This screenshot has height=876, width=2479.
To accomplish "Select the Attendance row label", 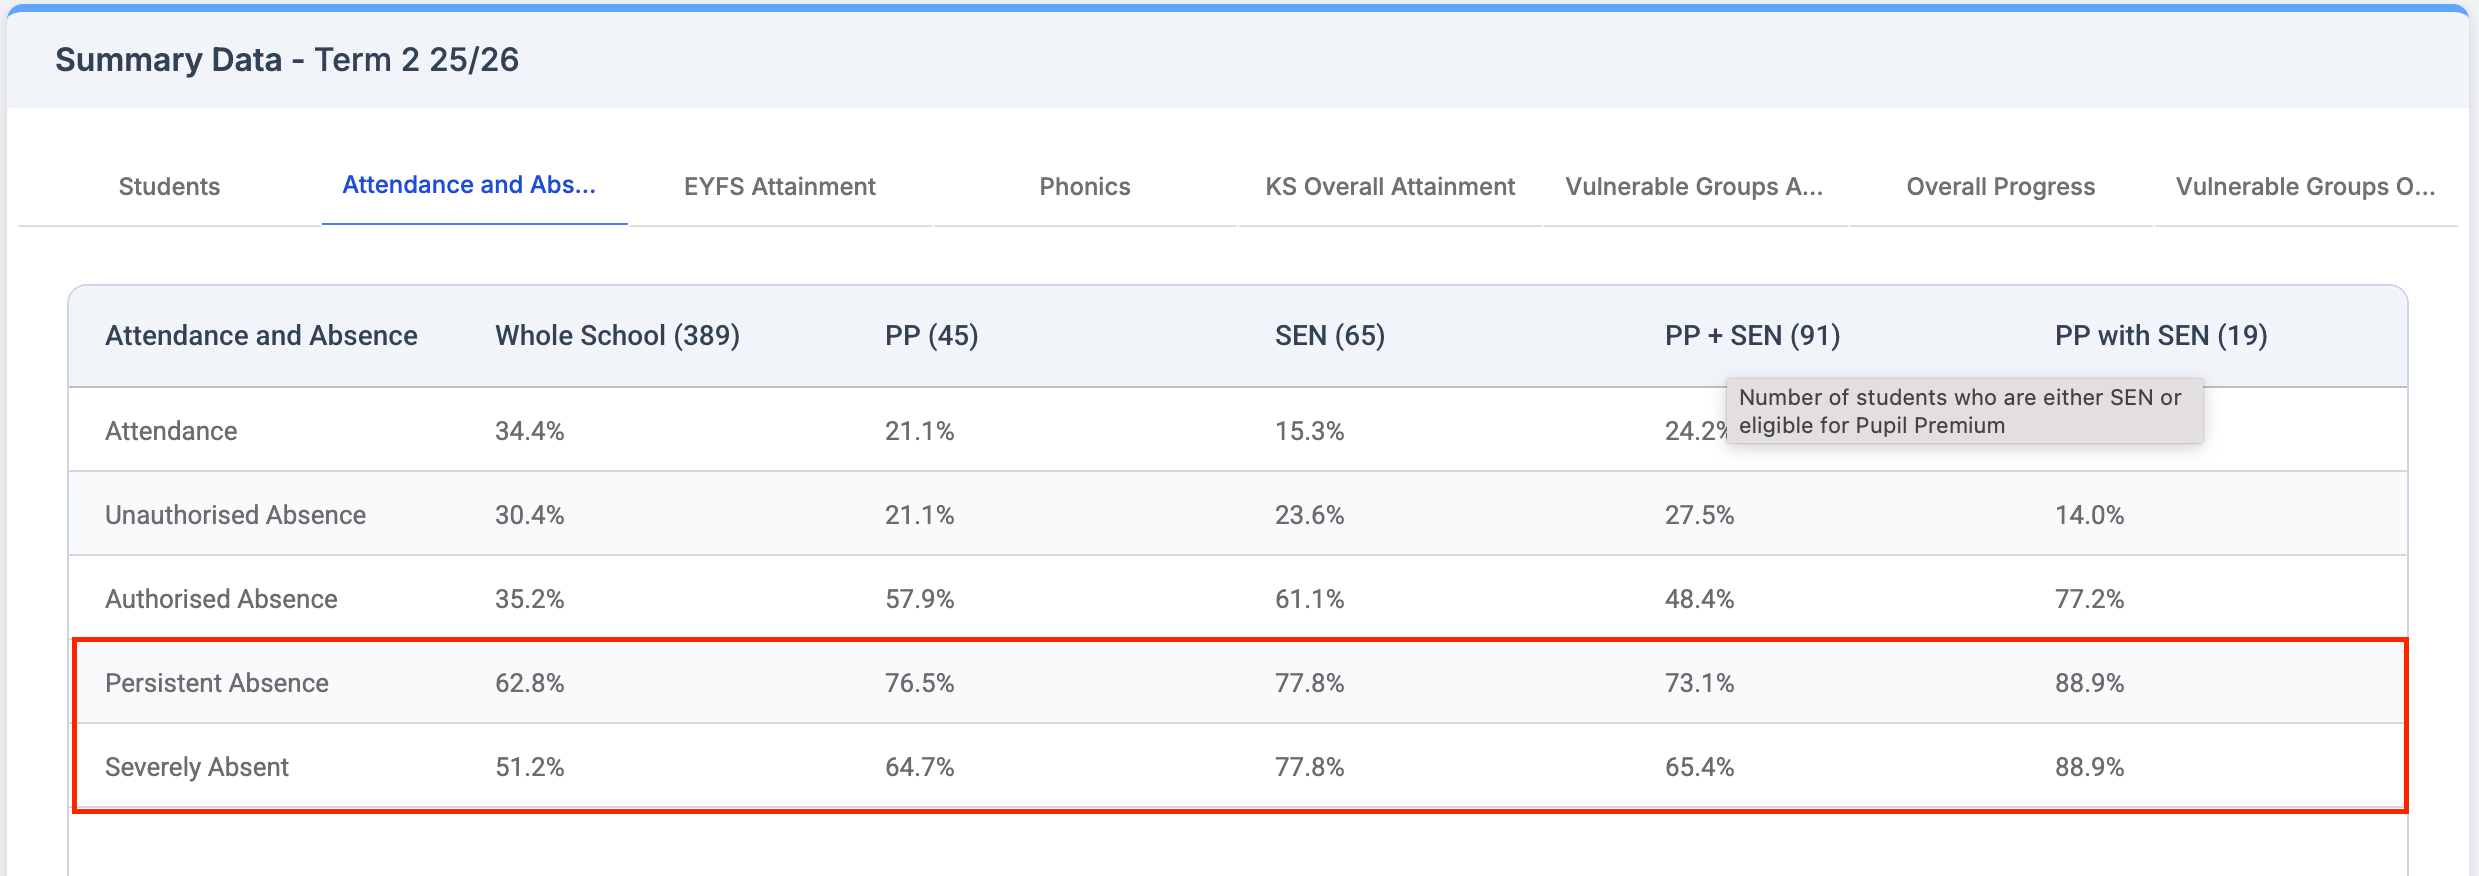I will [x=171, y=431].
